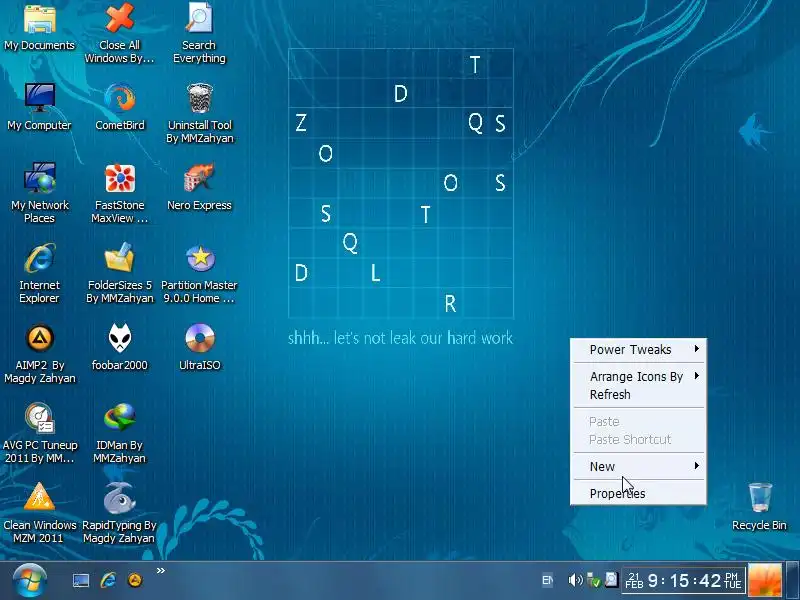This screenshot has width=800, height=600.
Task: Click the Start orb button
Action: coord(29,581)
